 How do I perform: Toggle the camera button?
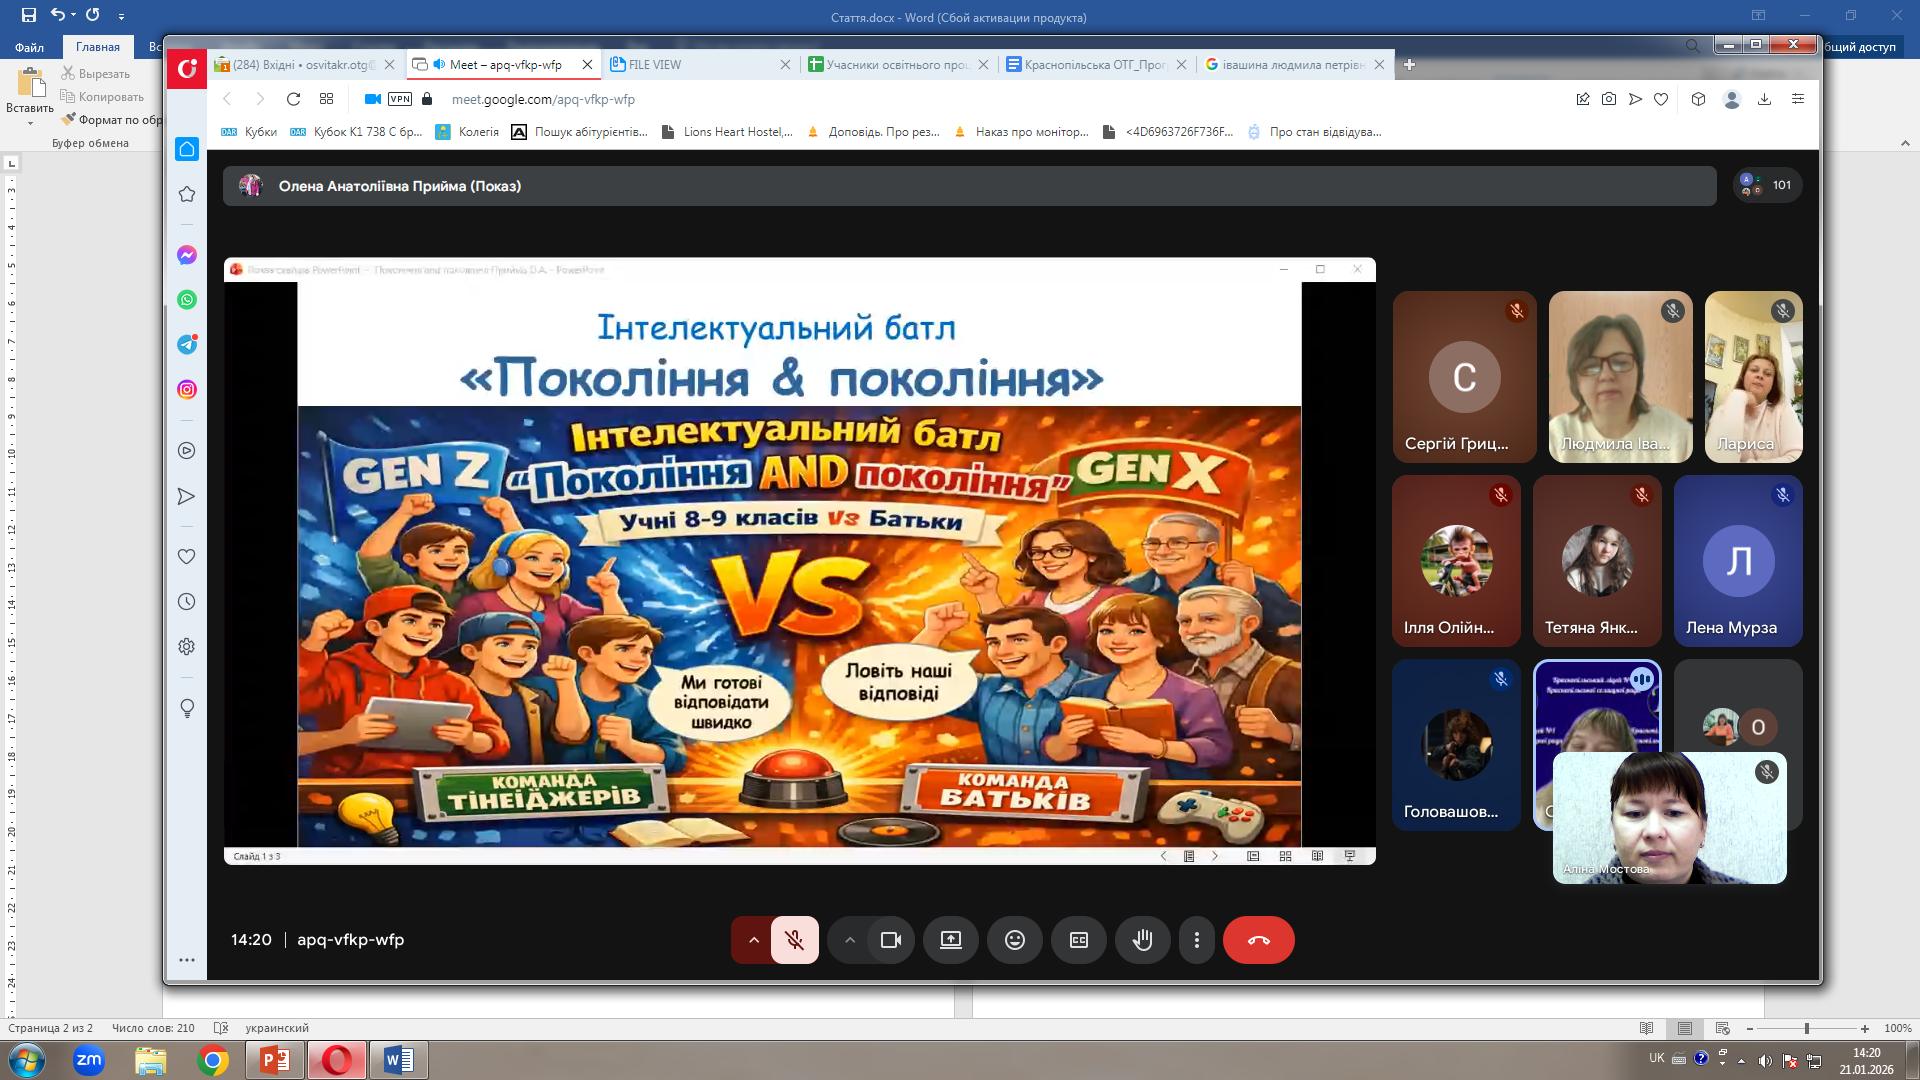tap(890, 940)
